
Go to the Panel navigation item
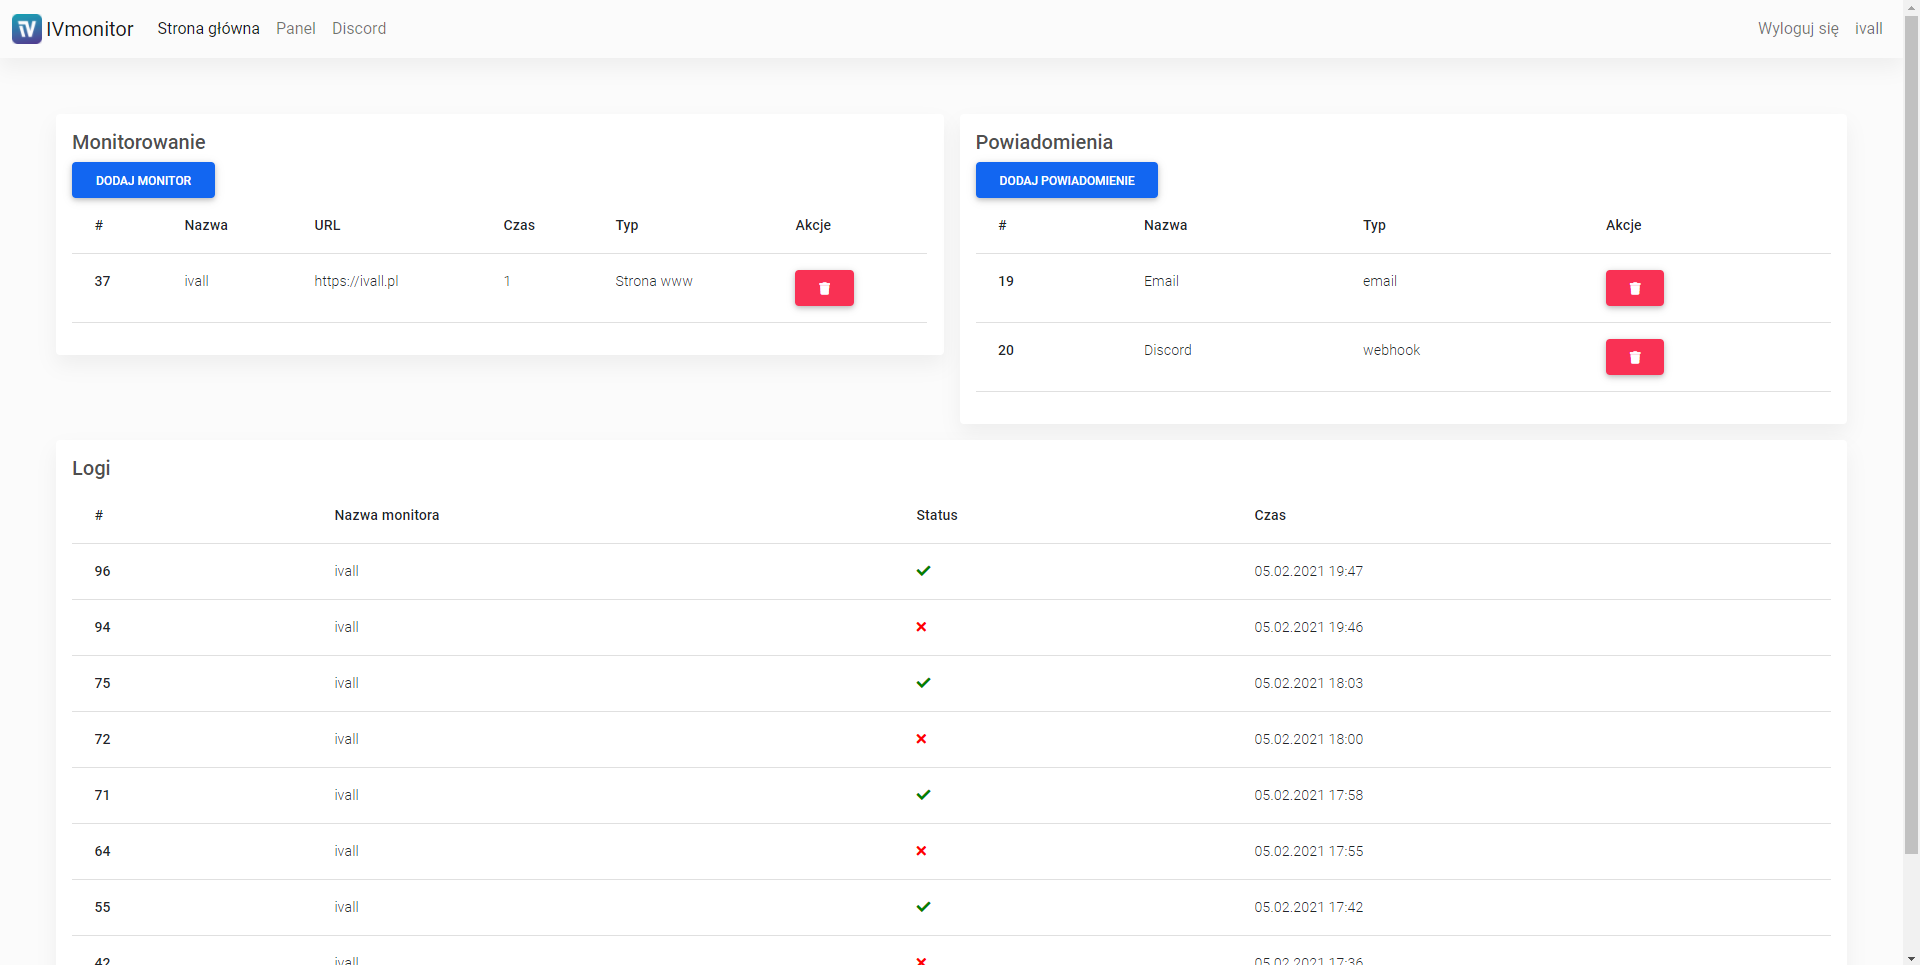pos(295,29)
